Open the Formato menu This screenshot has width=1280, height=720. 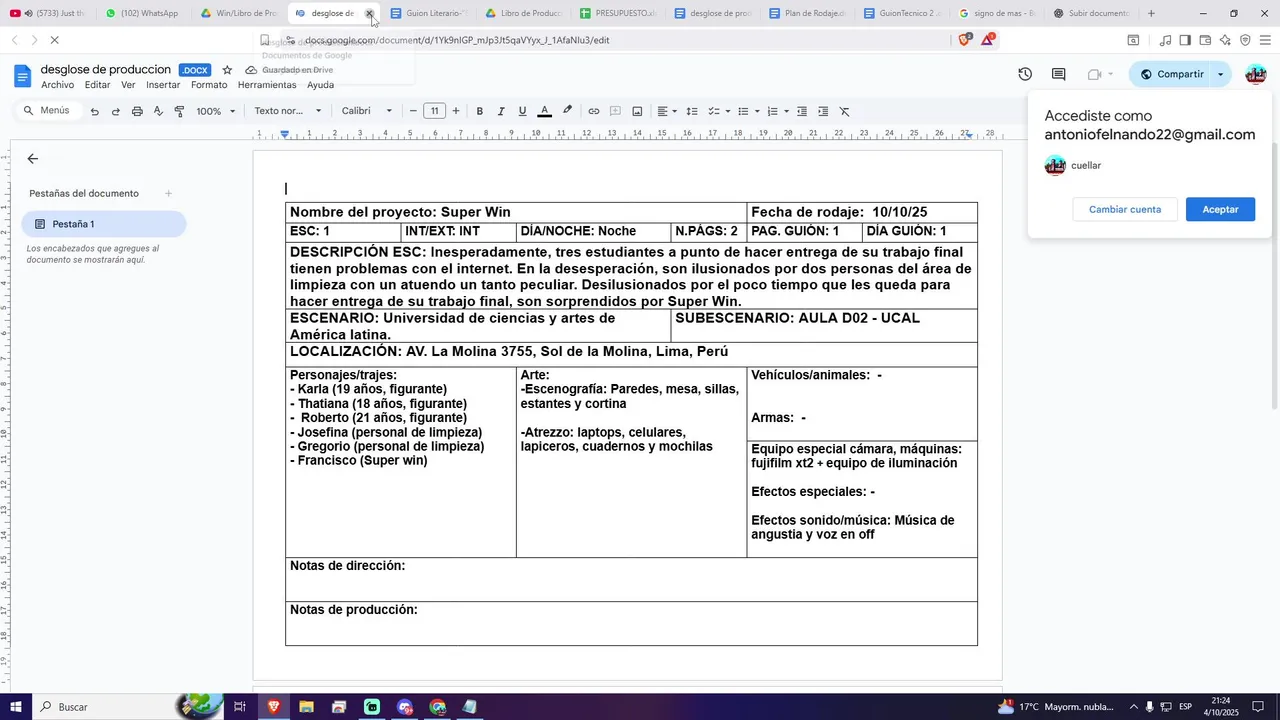click(x=209, y=85)
